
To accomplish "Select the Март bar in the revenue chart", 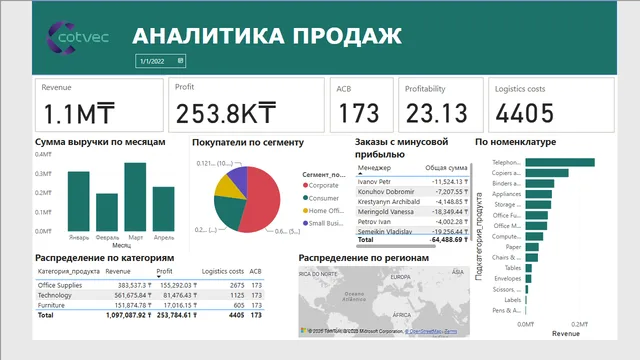I will pyautogui.click(x=135, y=197).
